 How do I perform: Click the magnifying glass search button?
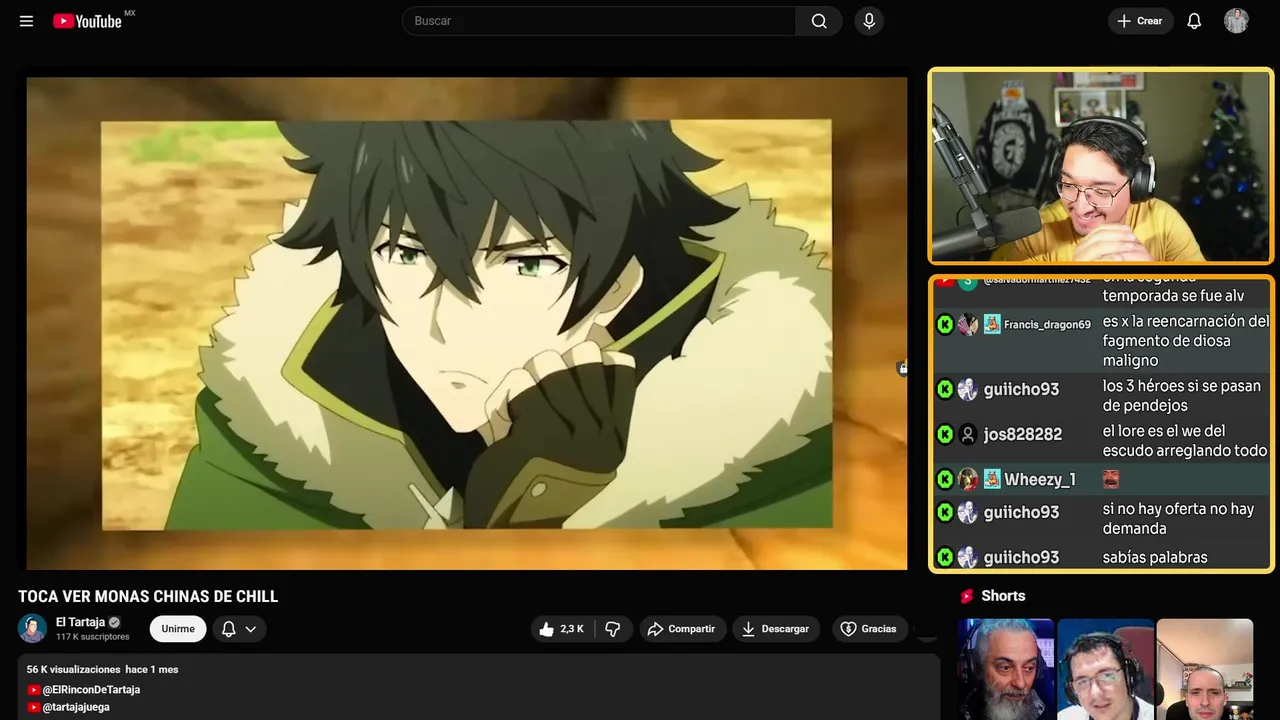click(819, 21)
